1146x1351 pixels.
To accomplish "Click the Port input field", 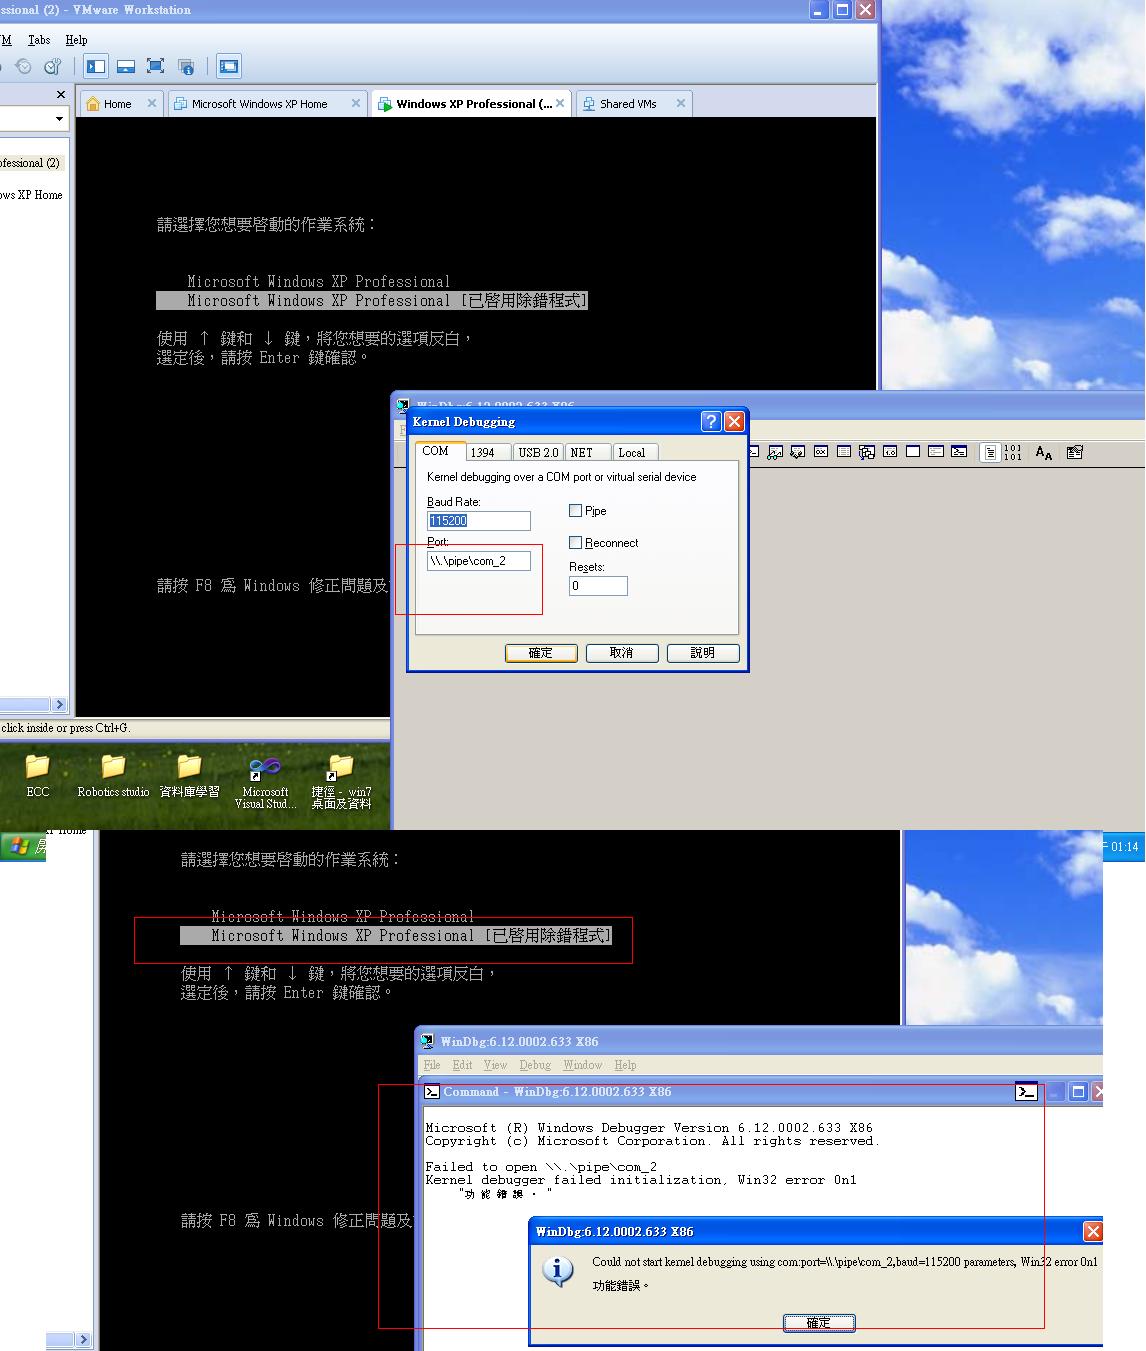I will (x=479, y=561).
